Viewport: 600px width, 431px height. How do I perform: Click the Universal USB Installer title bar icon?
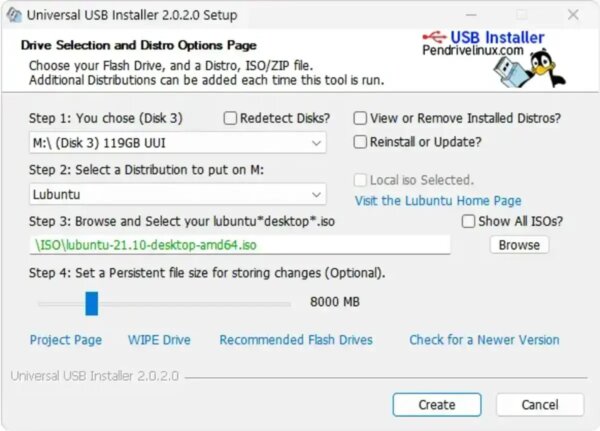(x=14, y=15)
